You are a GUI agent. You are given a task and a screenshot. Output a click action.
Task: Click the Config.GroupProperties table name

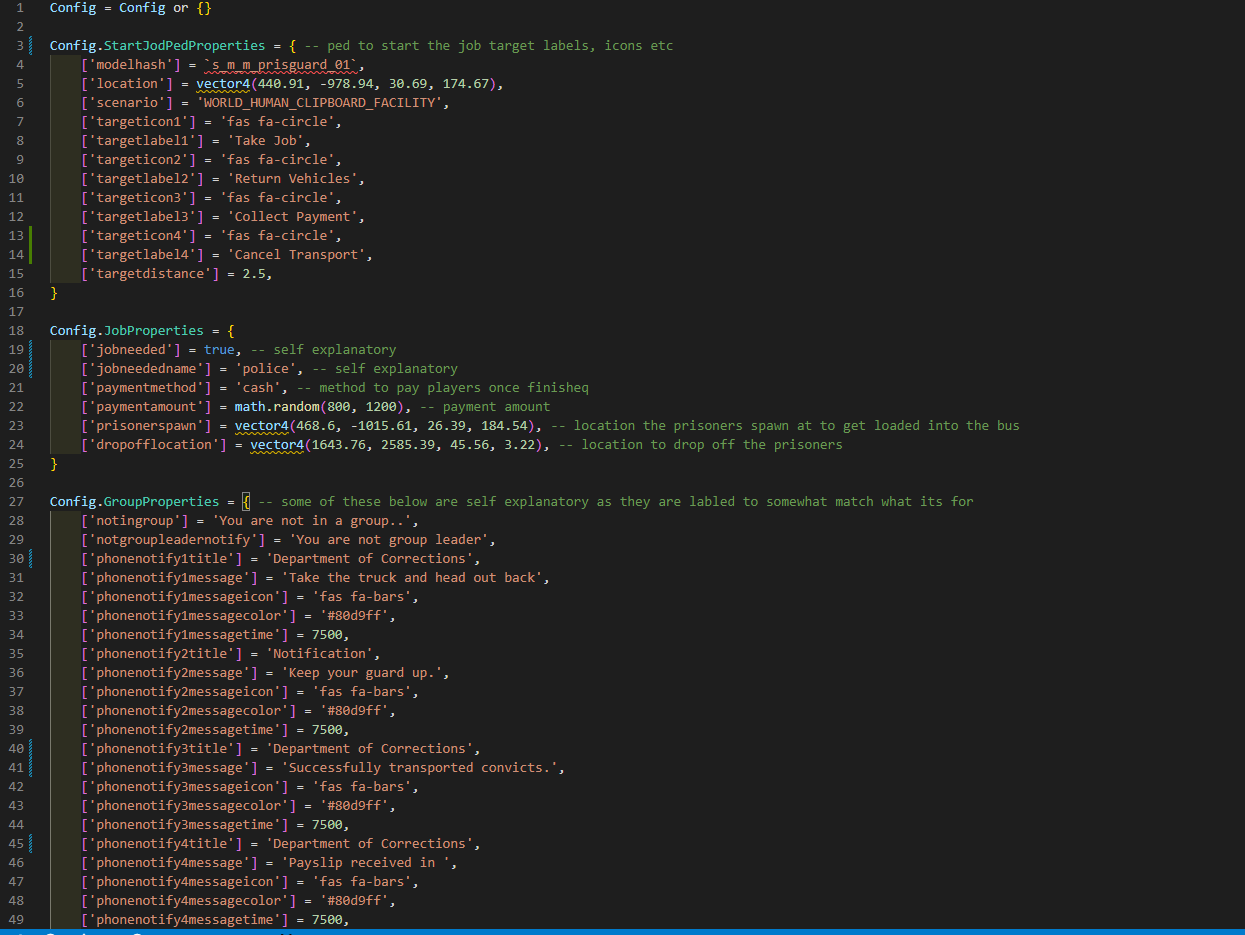tap(134, 502)
